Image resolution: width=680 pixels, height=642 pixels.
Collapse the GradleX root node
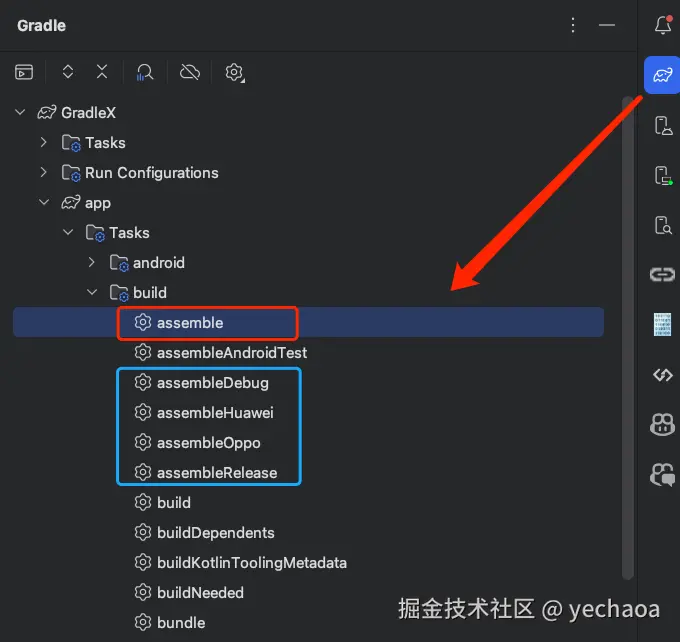[x=20, y=112]
